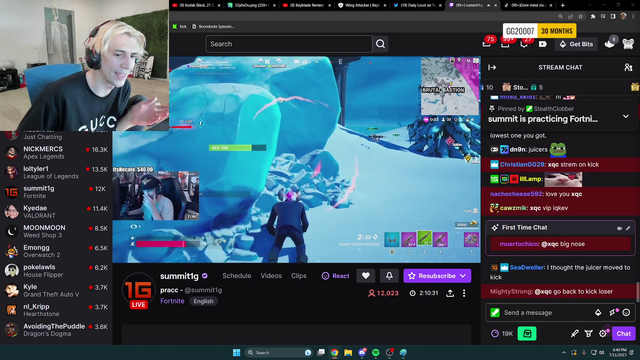Switch to the Beyblade Review YouTube tab

click(x=306, y=5)
